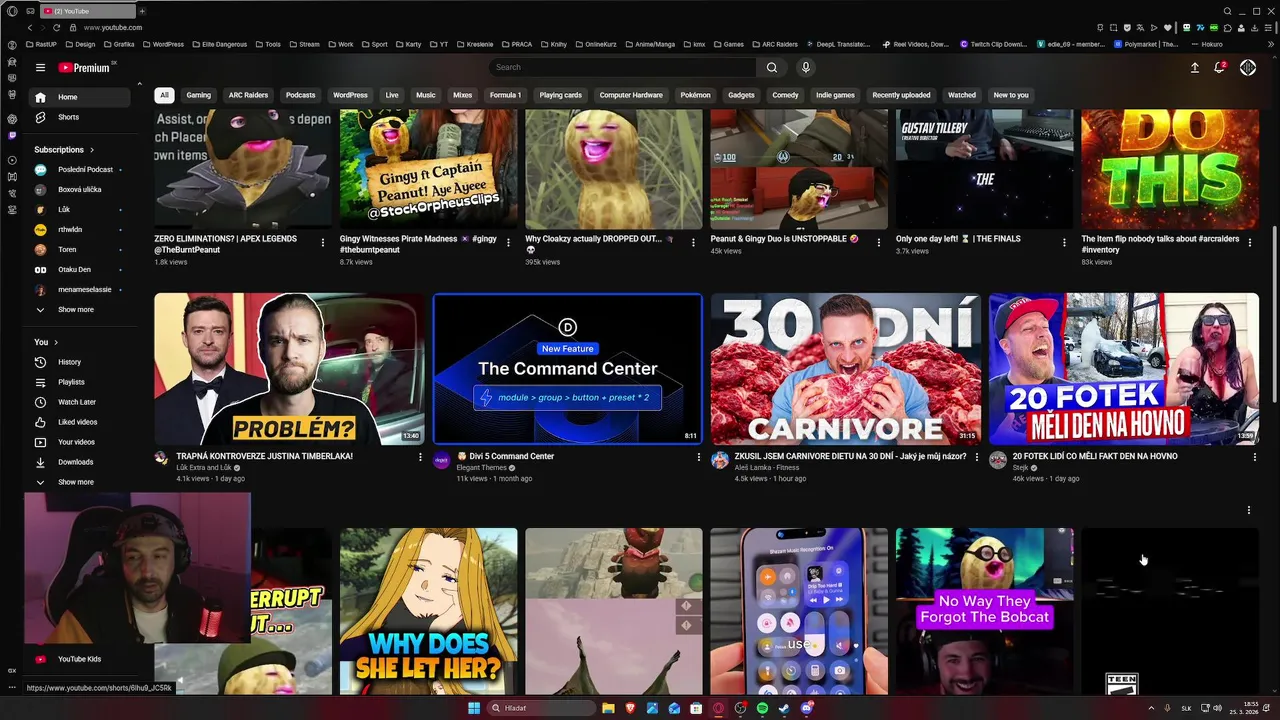Open options for Divi 5 Command Center video

click(698, 457)
